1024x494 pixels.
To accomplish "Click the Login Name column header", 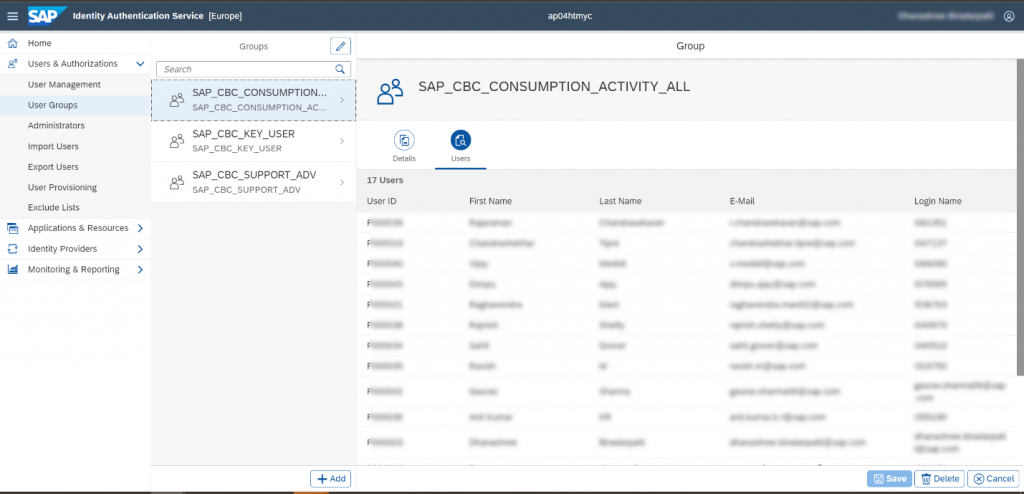I will [938, 201].
